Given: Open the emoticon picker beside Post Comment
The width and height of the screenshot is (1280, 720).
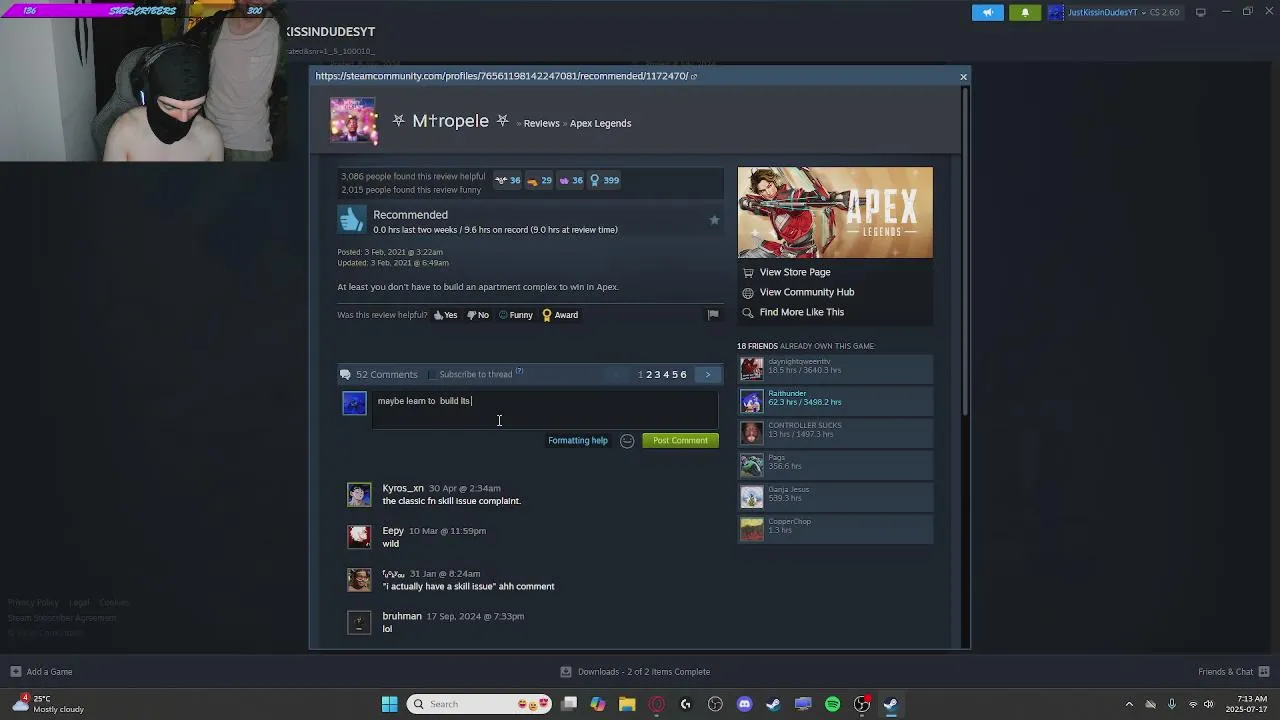Looking at the screenshot, I should 627,441.
